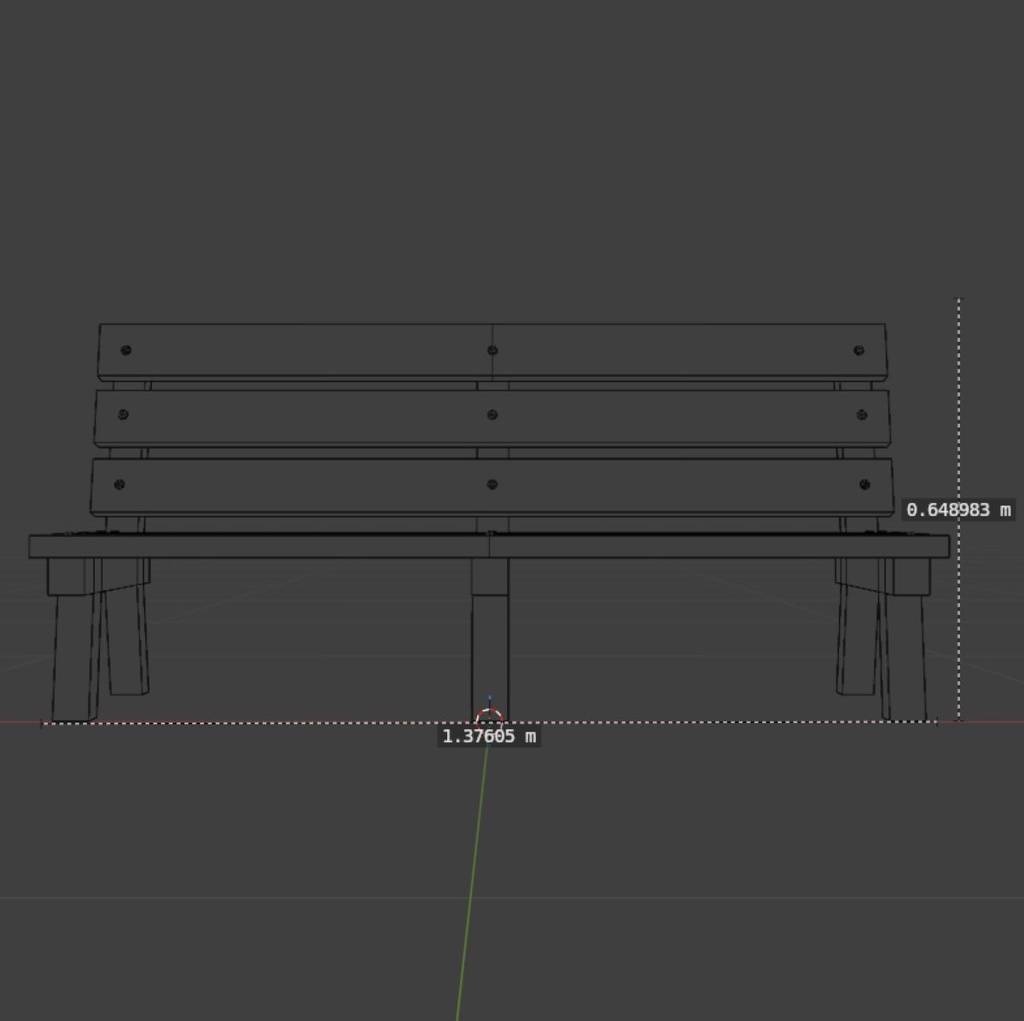Click the 0.648983 m height measurement label
The height and width of the screenshot is (1021, 1024).
coord(958,510)
